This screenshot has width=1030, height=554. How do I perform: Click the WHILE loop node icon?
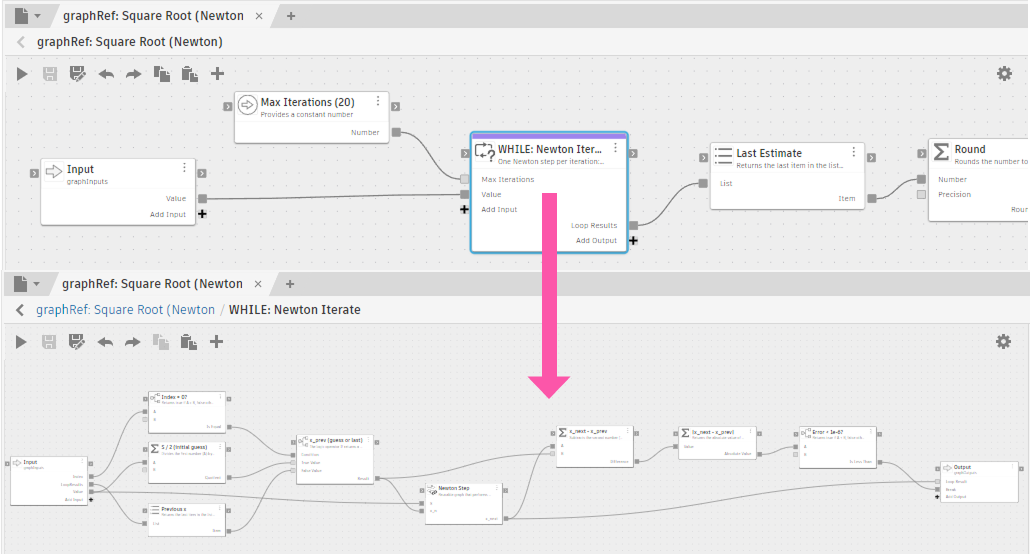(484, 151)
